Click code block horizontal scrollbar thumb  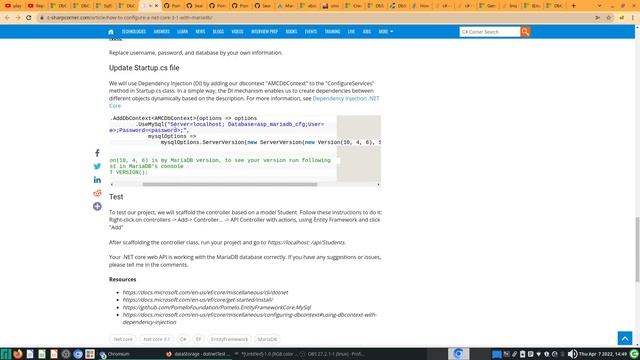[x=230, y=184]
